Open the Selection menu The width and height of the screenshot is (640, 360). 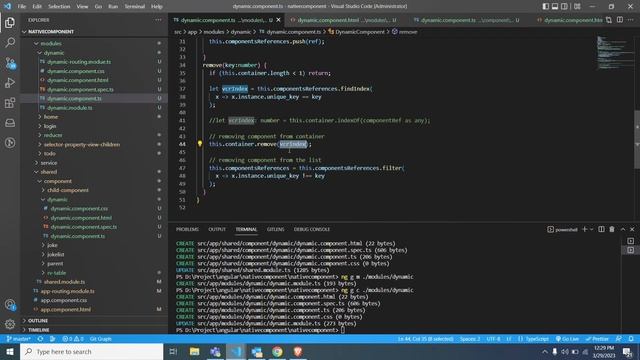(x=59, y=6)
